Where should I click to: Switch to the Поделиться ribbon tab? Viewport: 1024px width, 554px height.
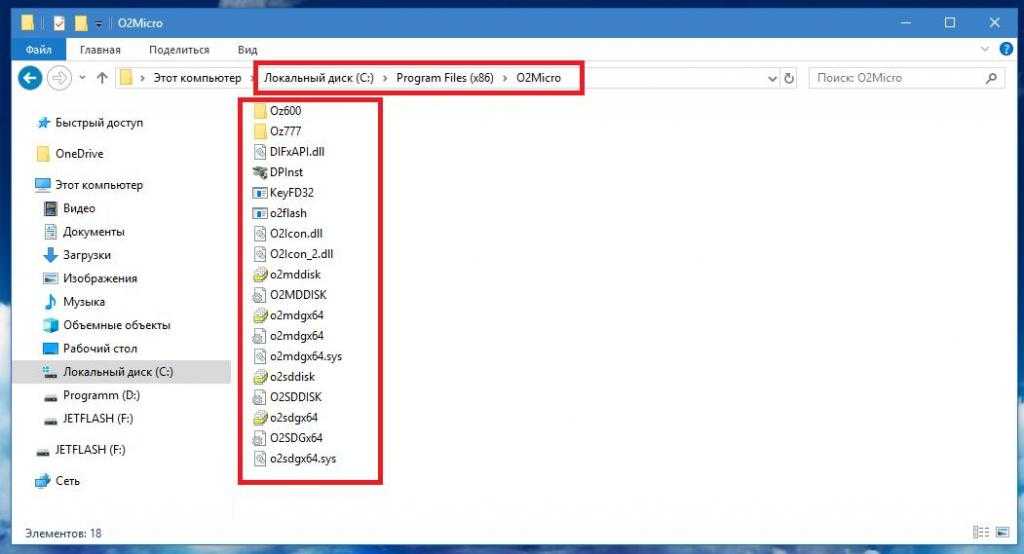tap(179, 50)
